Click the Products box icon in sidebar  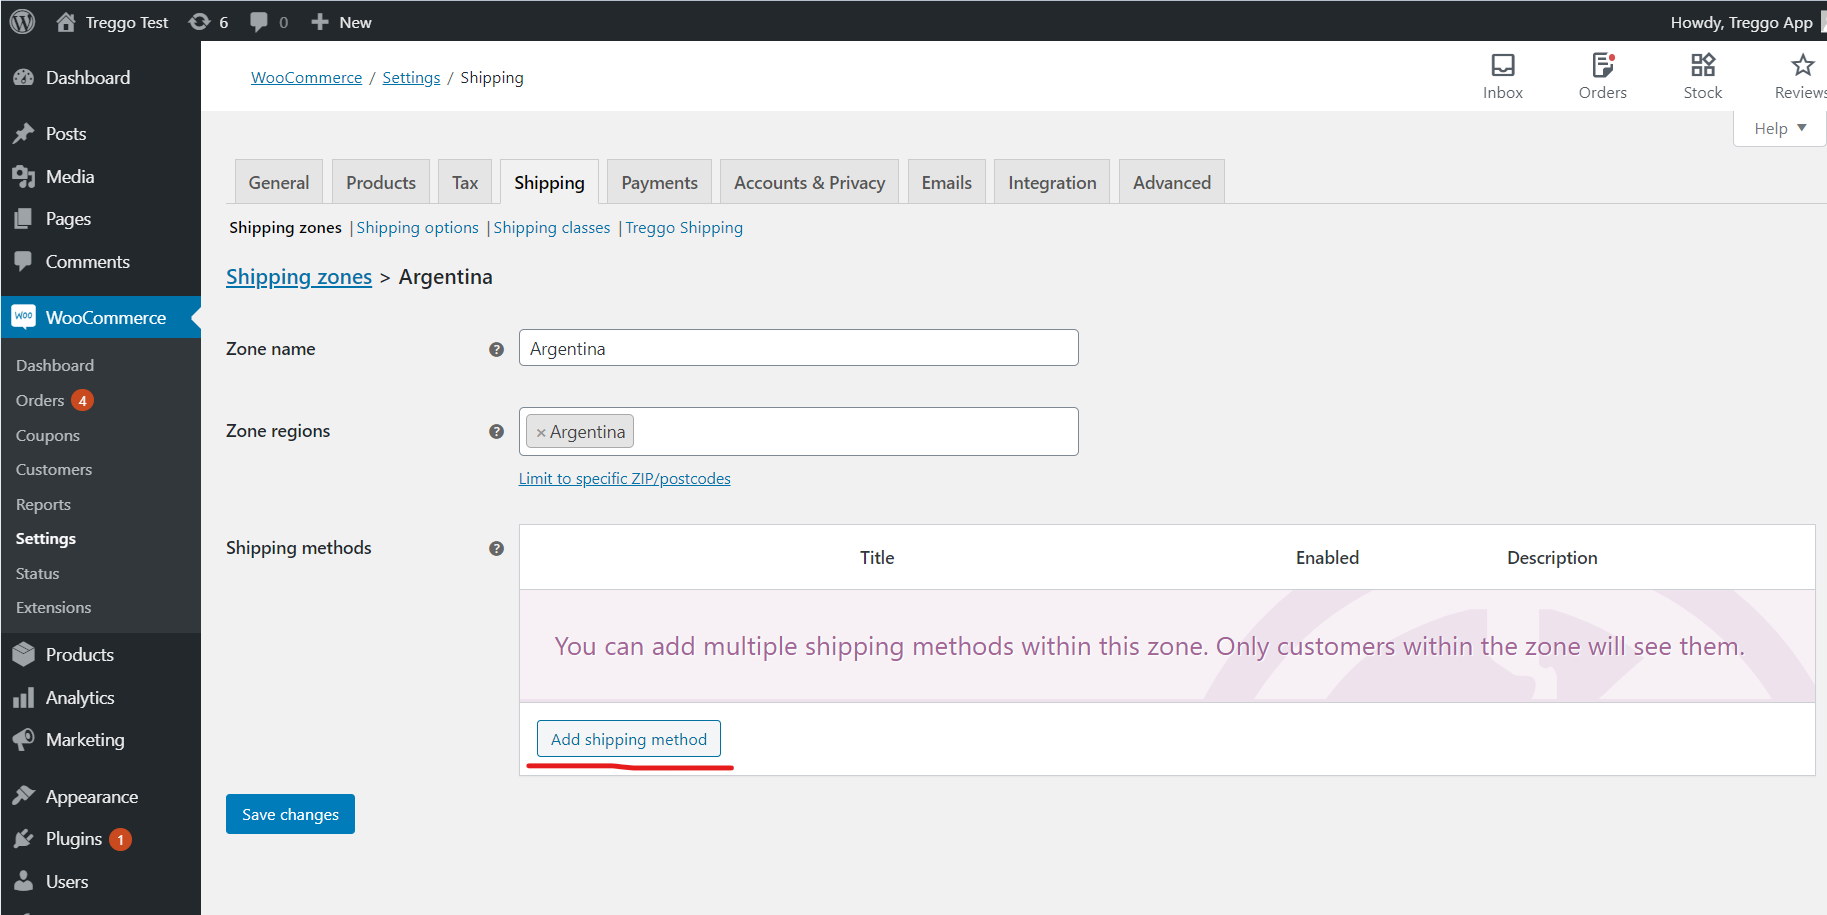(x=24, y=655)
